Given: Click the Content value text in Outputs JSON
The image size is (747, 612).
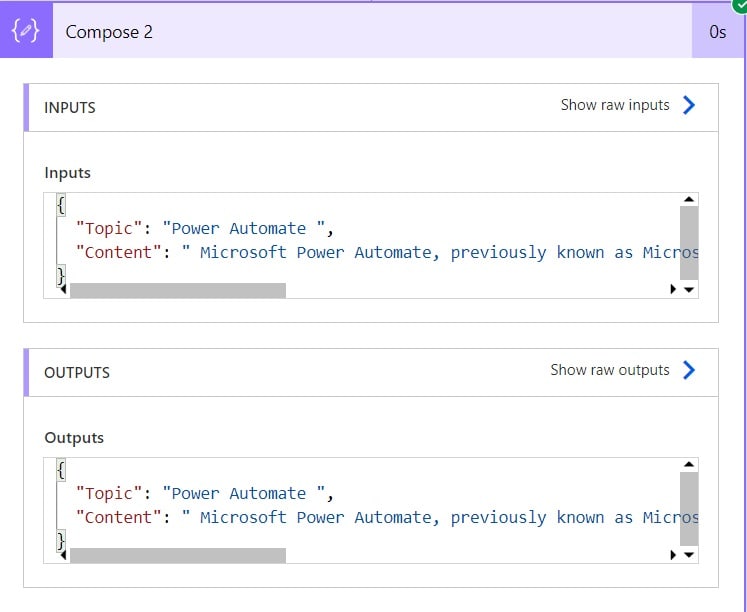Looking at the screenshot, I should pyautogui.click(x=440, y=518).
